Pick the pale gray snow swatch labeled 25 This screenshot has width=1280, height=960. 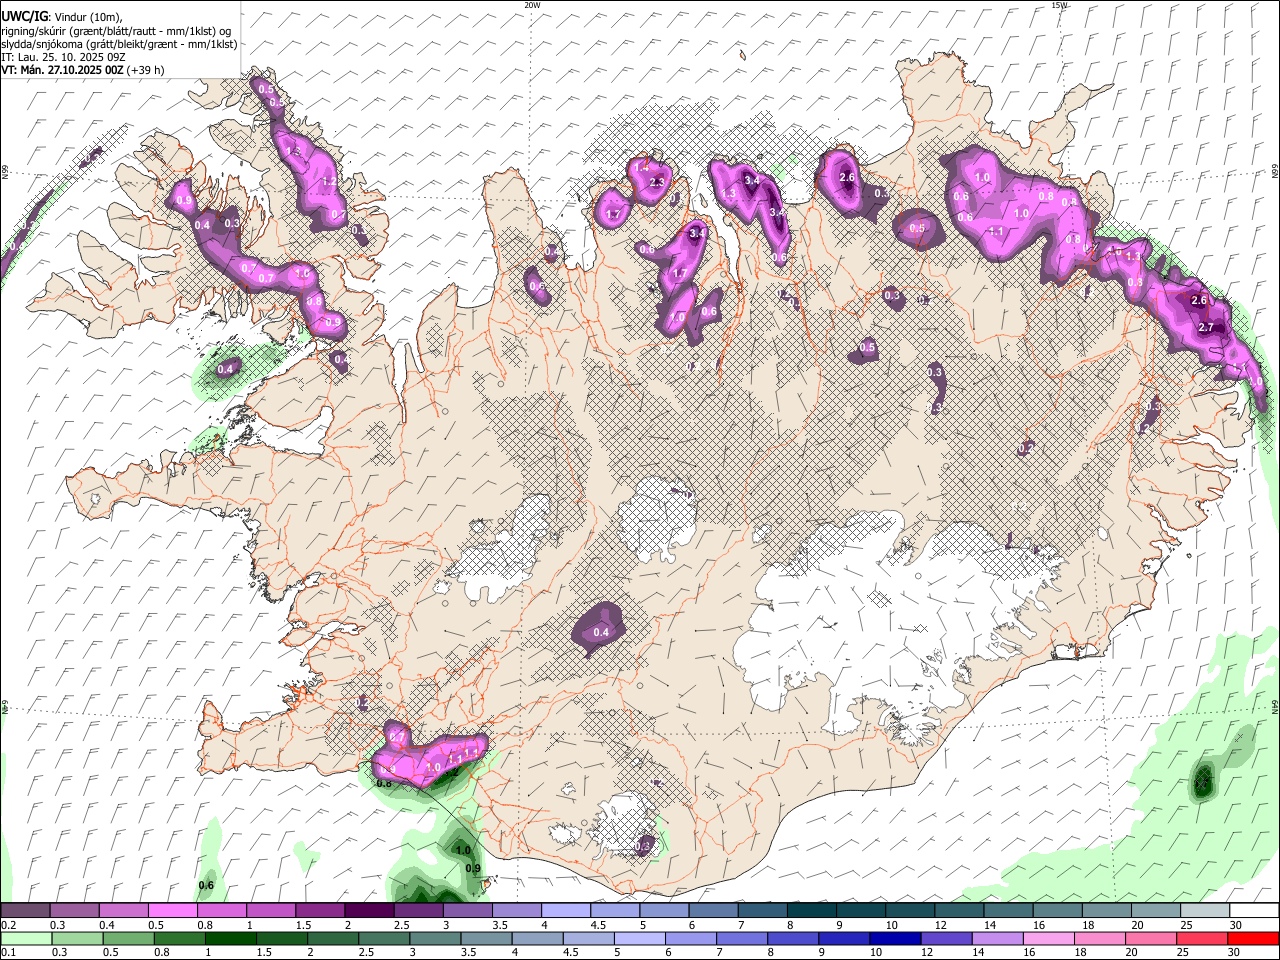1205,910
